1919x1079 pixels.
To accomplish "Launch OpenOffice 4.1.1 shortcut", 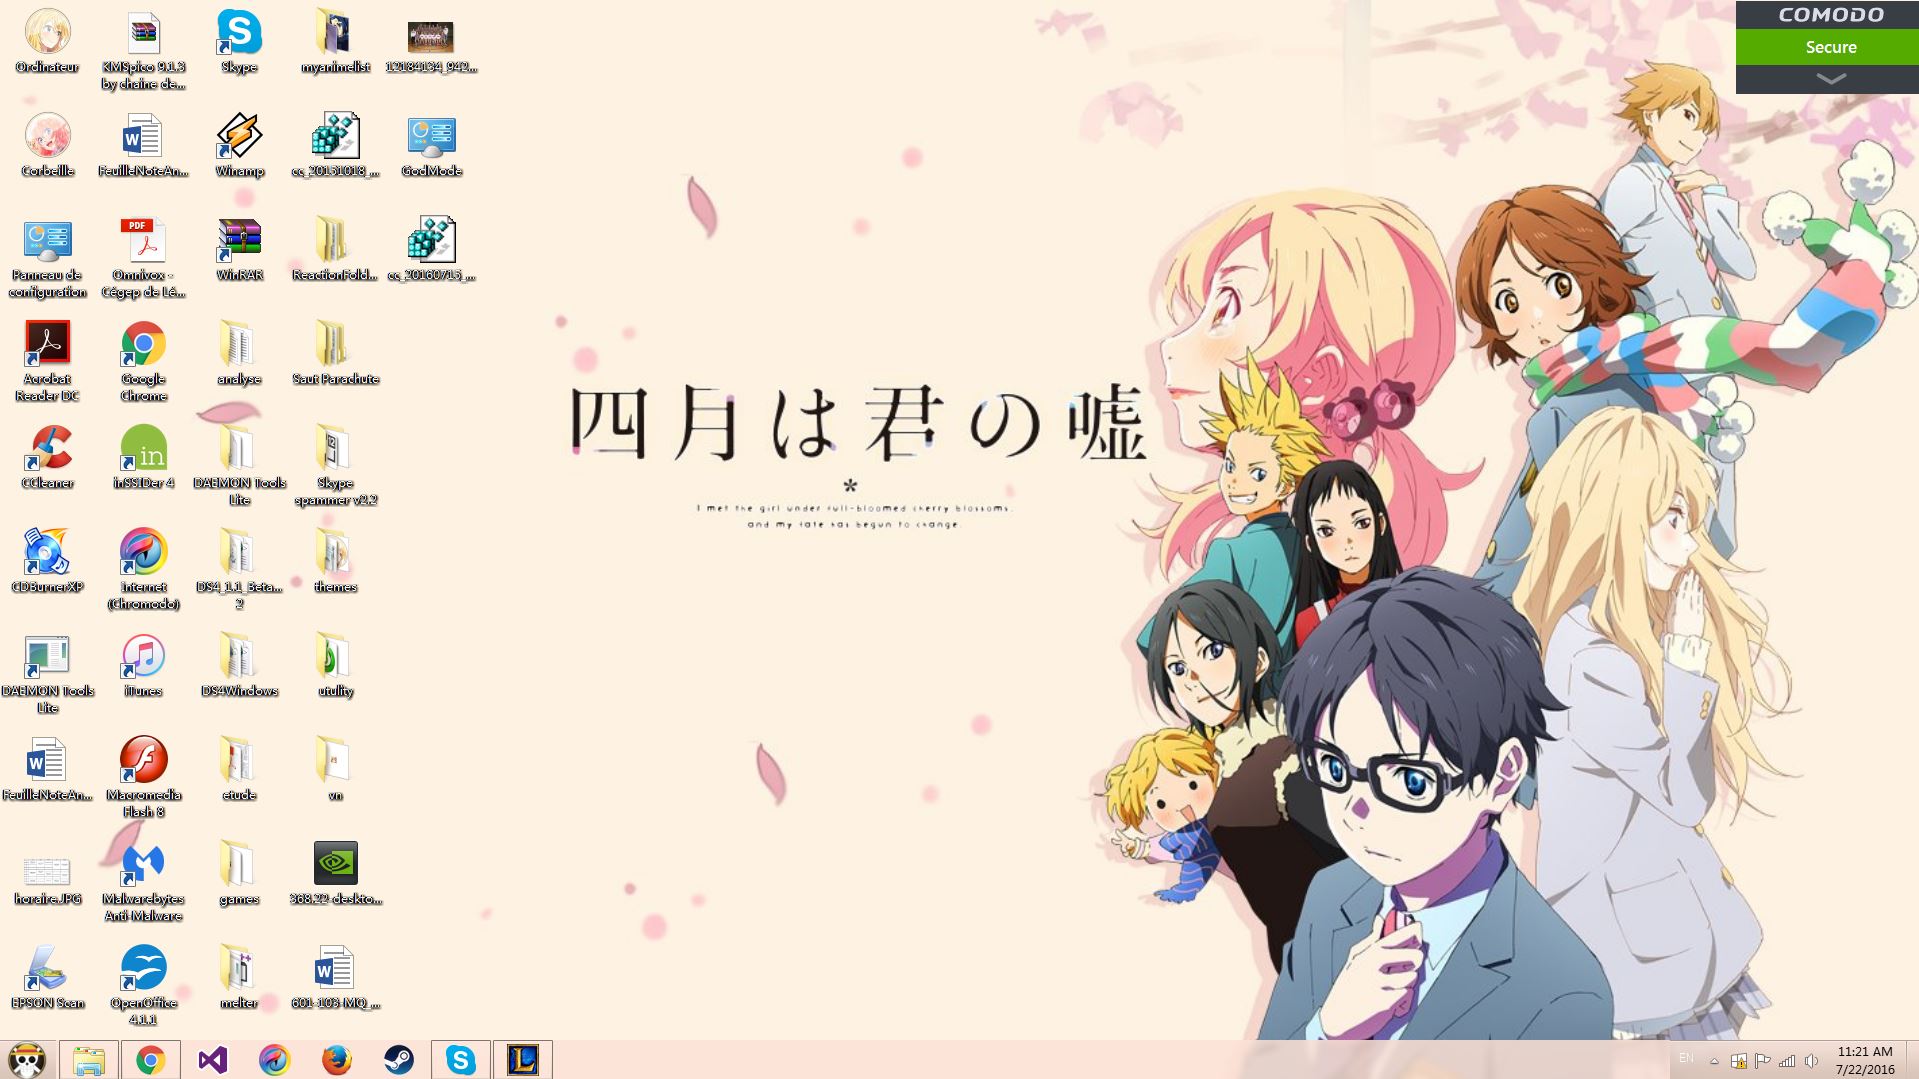I will (x=143, y=986).
